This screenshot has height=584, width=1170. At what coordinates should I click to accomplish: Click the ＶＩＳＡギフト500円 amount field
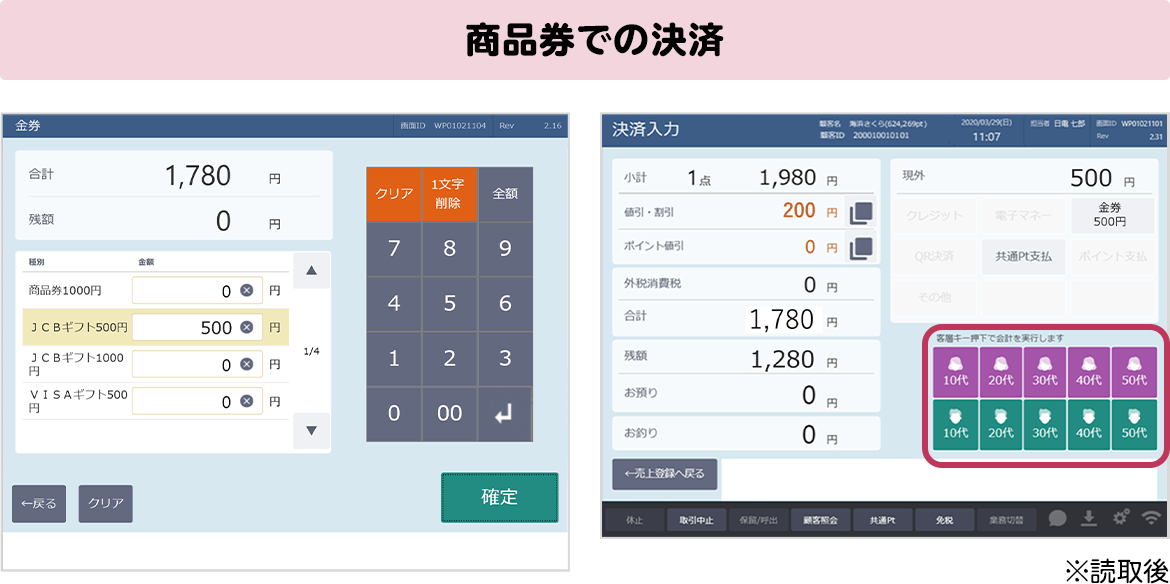197,401
